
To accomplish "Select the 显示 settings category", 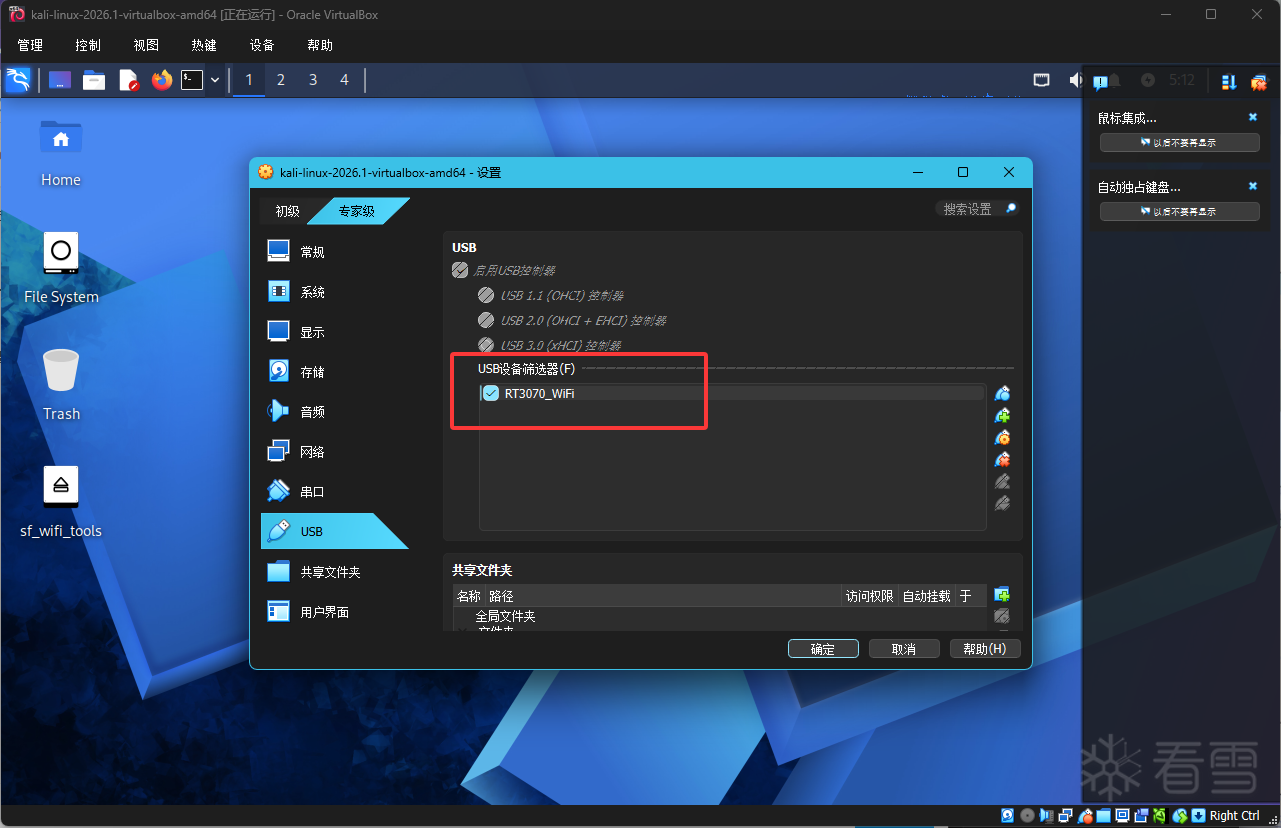I will [335, 332].
